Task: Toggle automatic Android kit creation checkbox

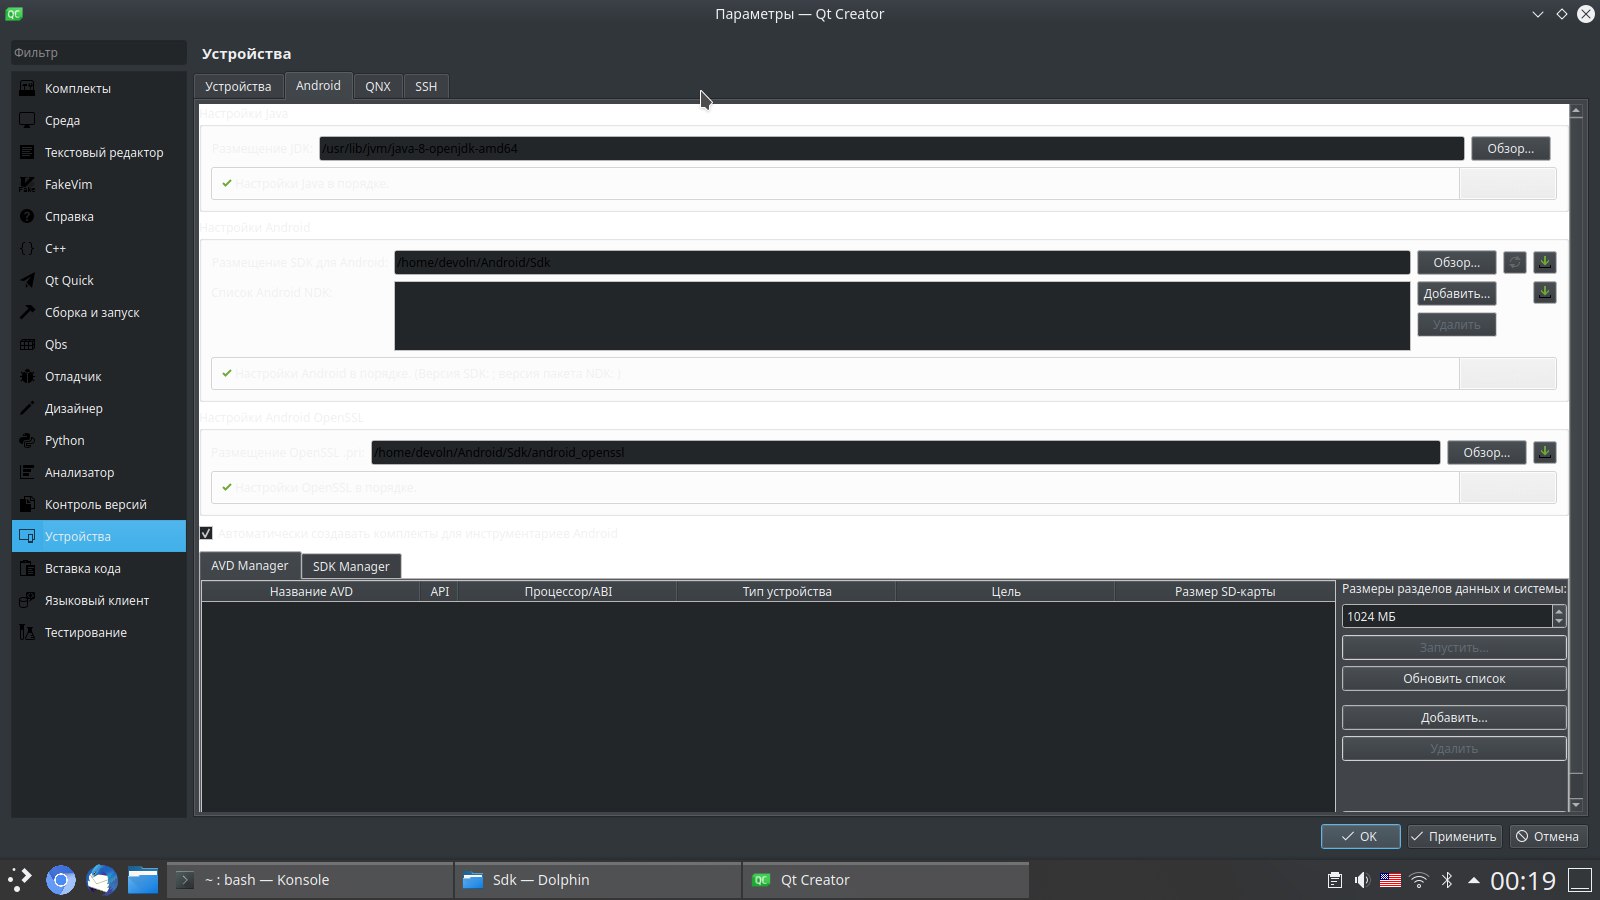Action: (x=206, y=533)
